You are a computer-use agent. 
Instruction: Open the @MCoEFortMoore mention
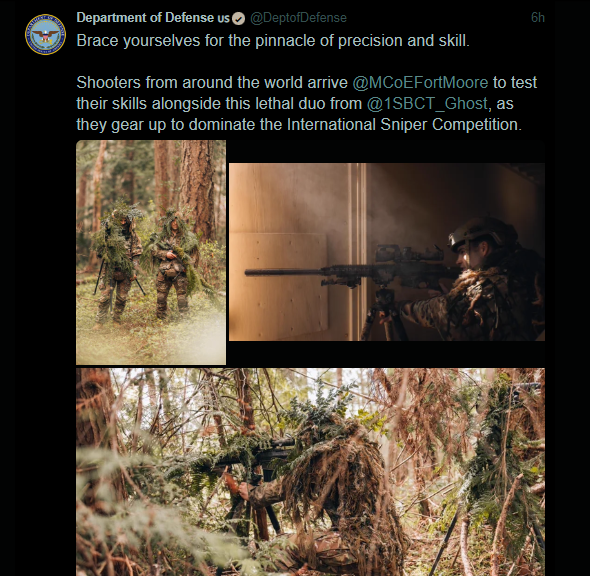click(420, 82)
